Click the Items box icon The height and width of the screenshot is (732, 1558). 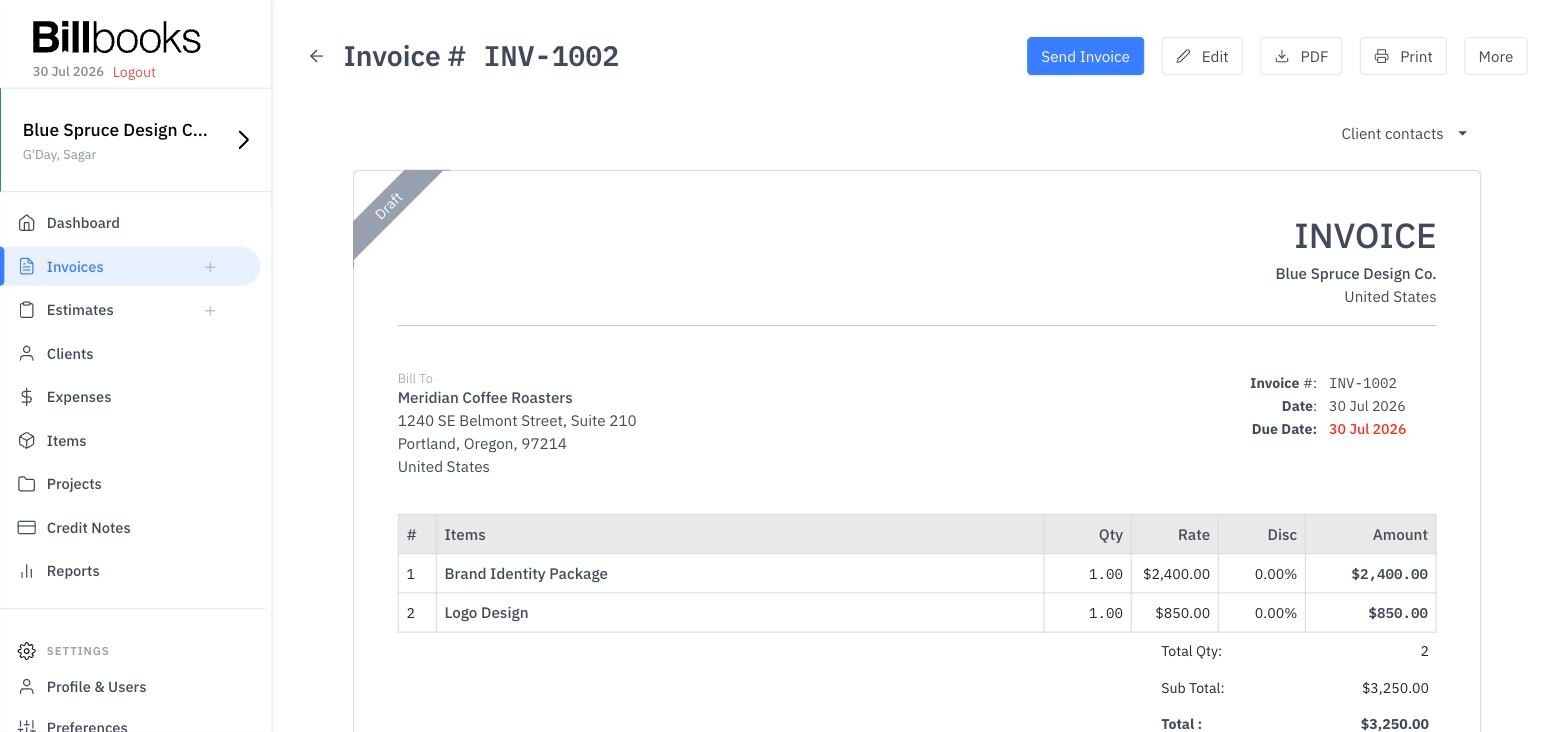pos(27,441)
